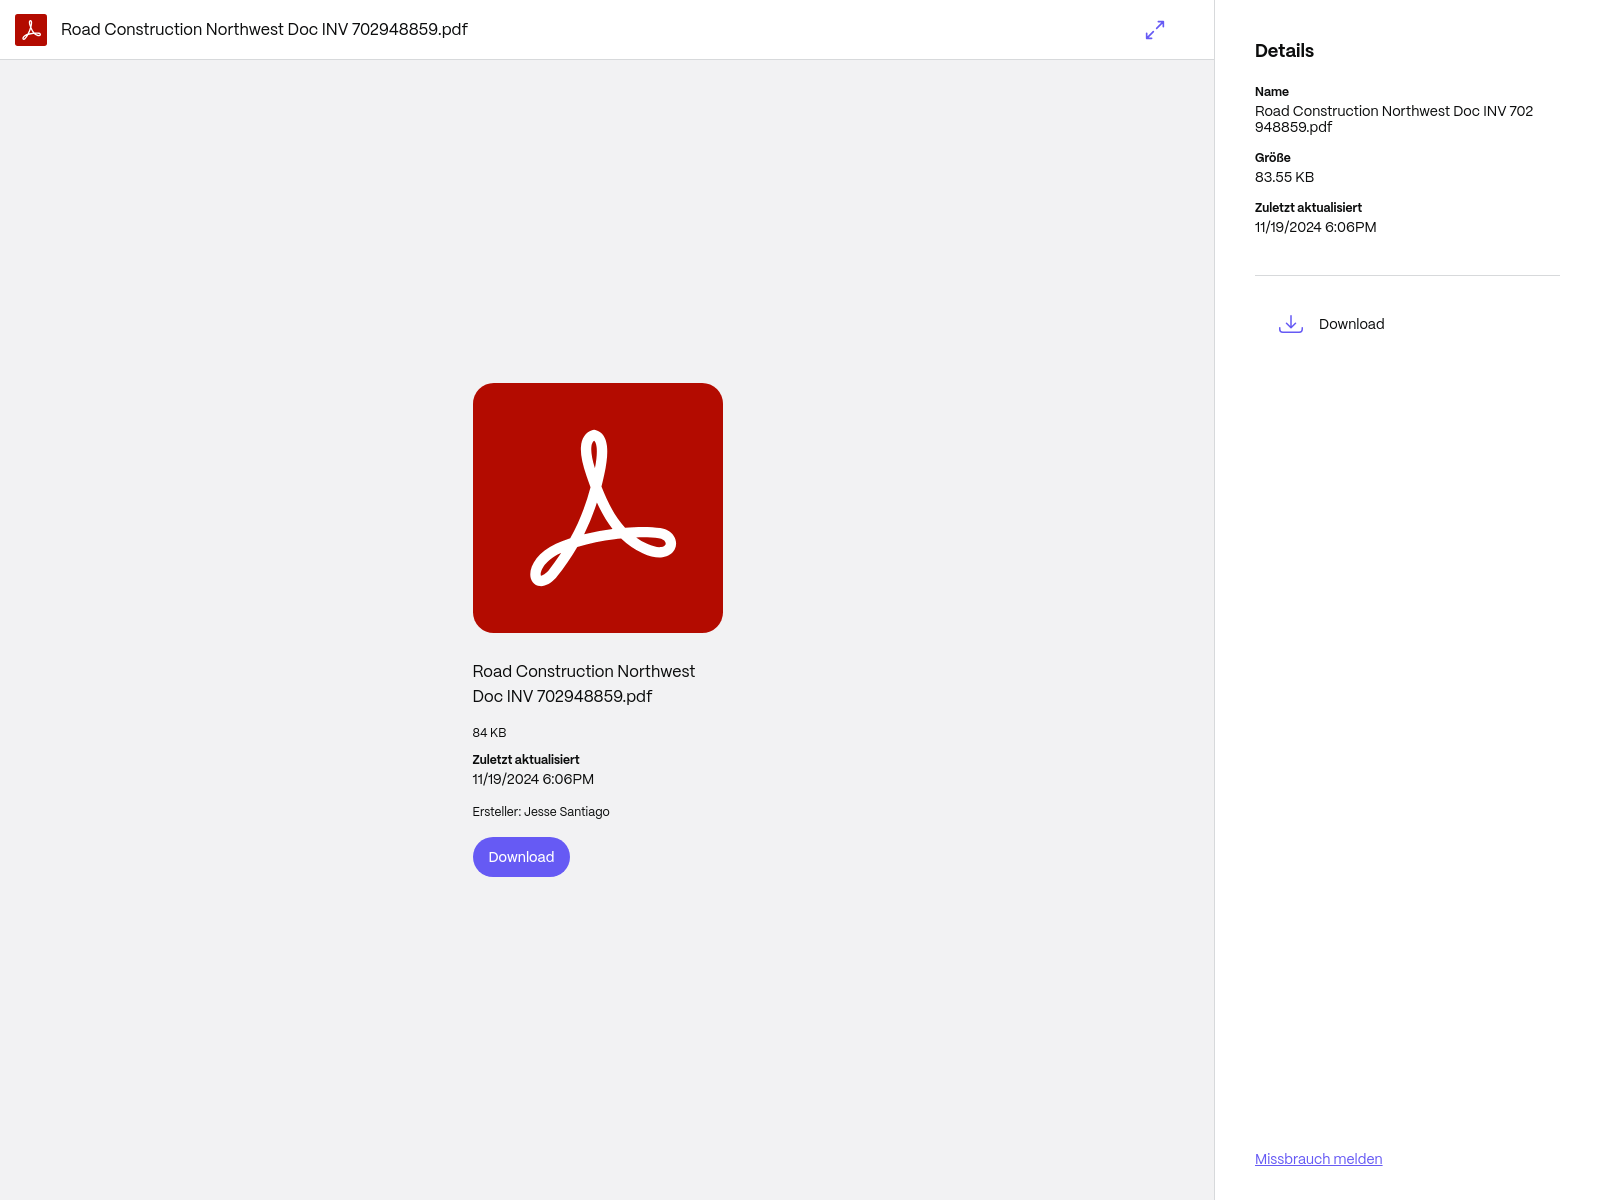Screen dimensions: 1600x1200
Task: Click the 84 KB size text
Action: [x=489, y=733]
